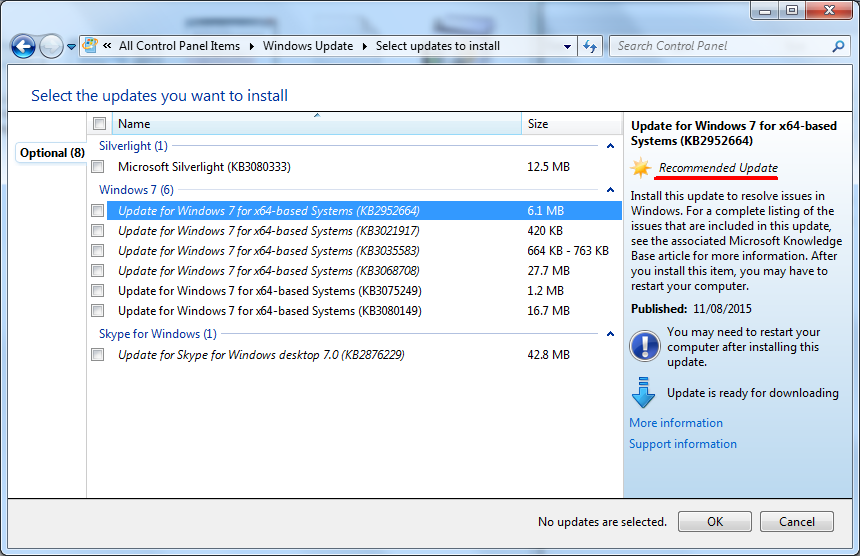Screen dimensions: 860x556
Task: Select the KB3021917 update row
Action: [x=364, y=231]
